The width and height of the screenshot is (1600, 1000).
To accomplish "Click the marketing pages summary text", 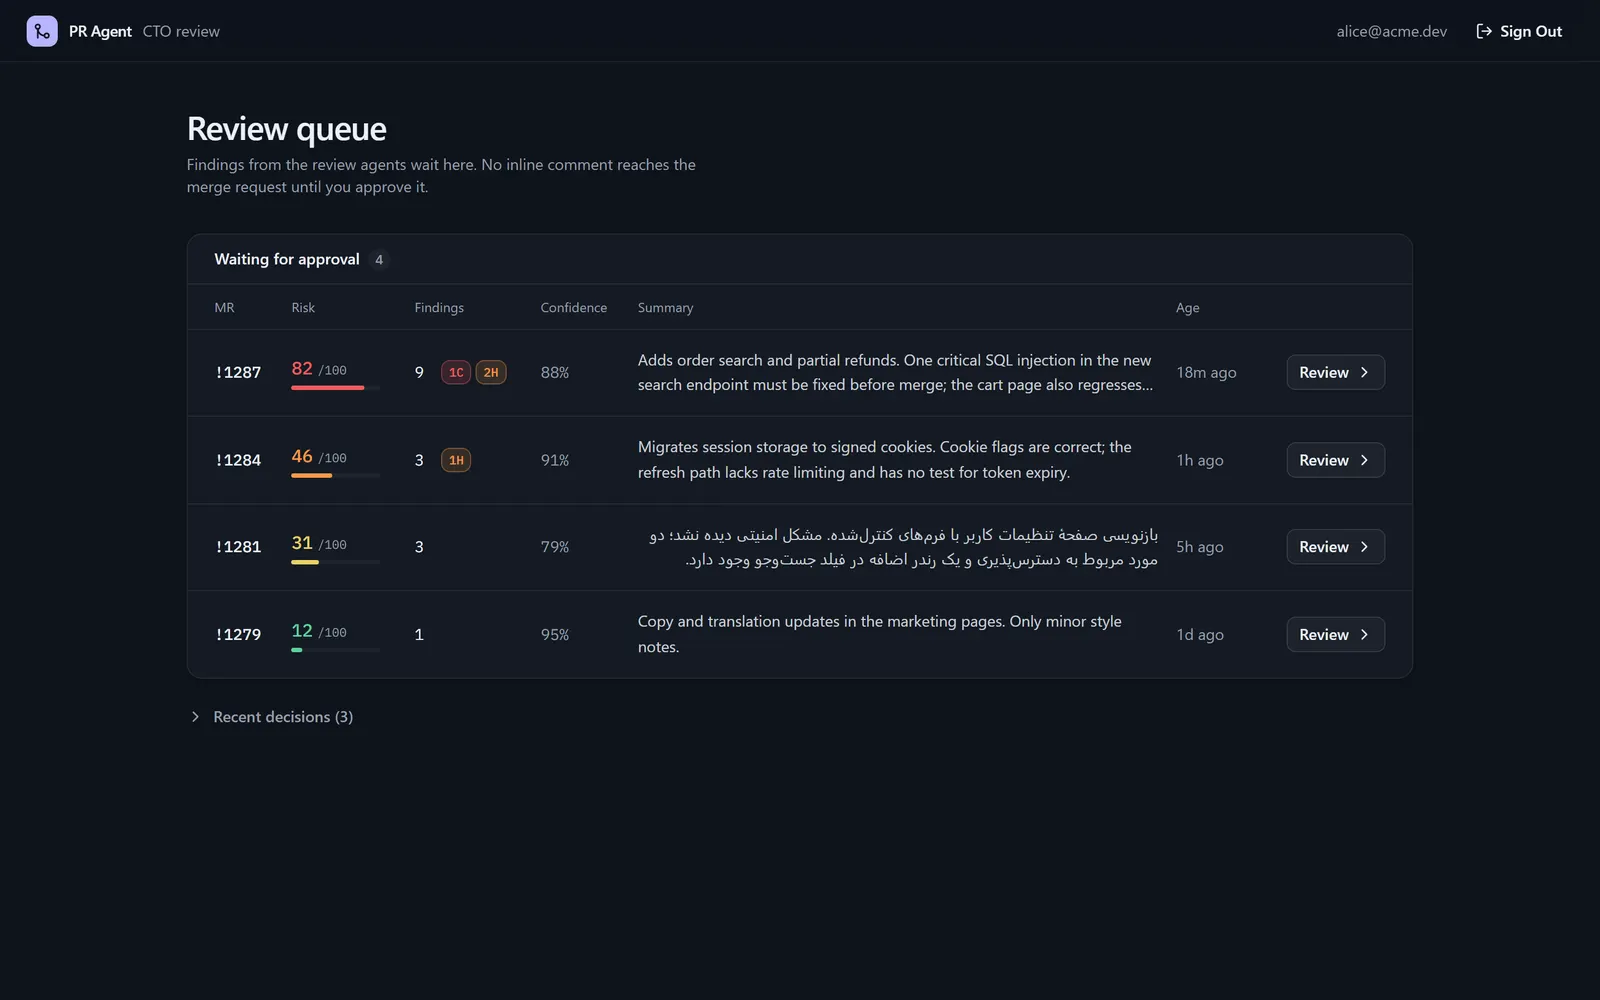I will [x=880, y=634].
